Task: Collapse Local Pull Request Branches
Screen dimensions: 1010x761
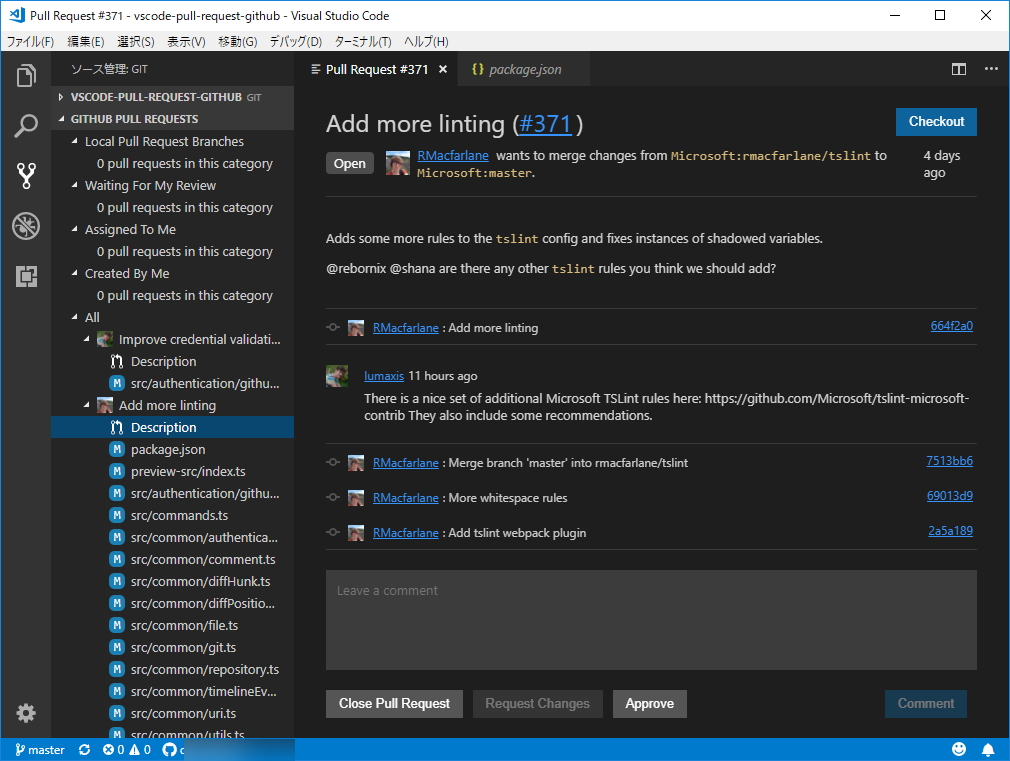Action: pos(74,140)
